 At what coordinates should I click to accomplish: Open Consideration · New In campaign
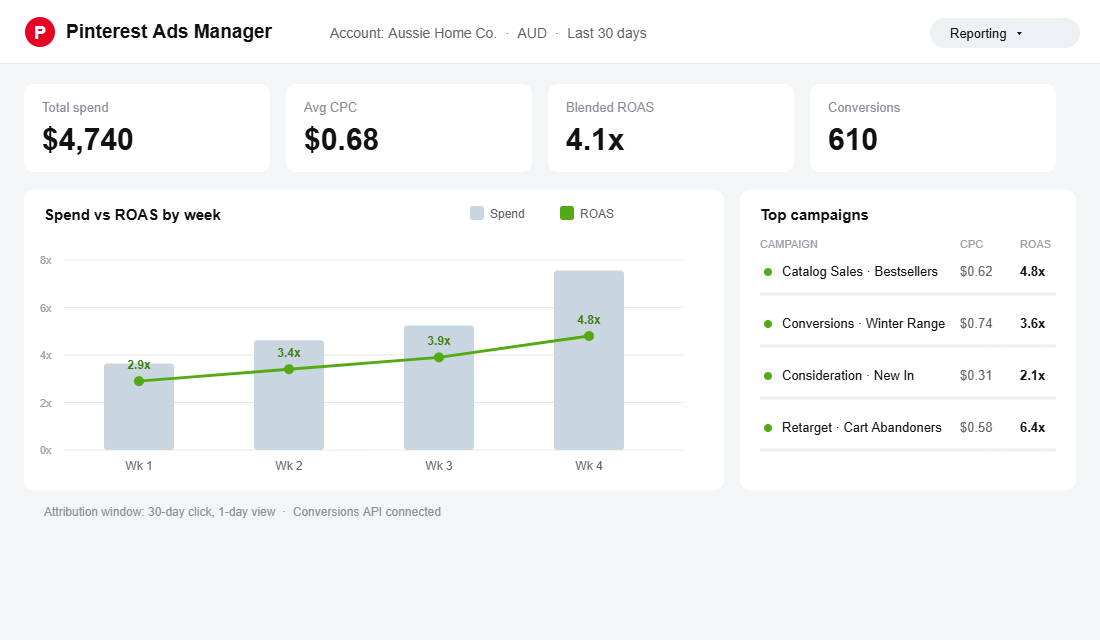coord(848,375)
